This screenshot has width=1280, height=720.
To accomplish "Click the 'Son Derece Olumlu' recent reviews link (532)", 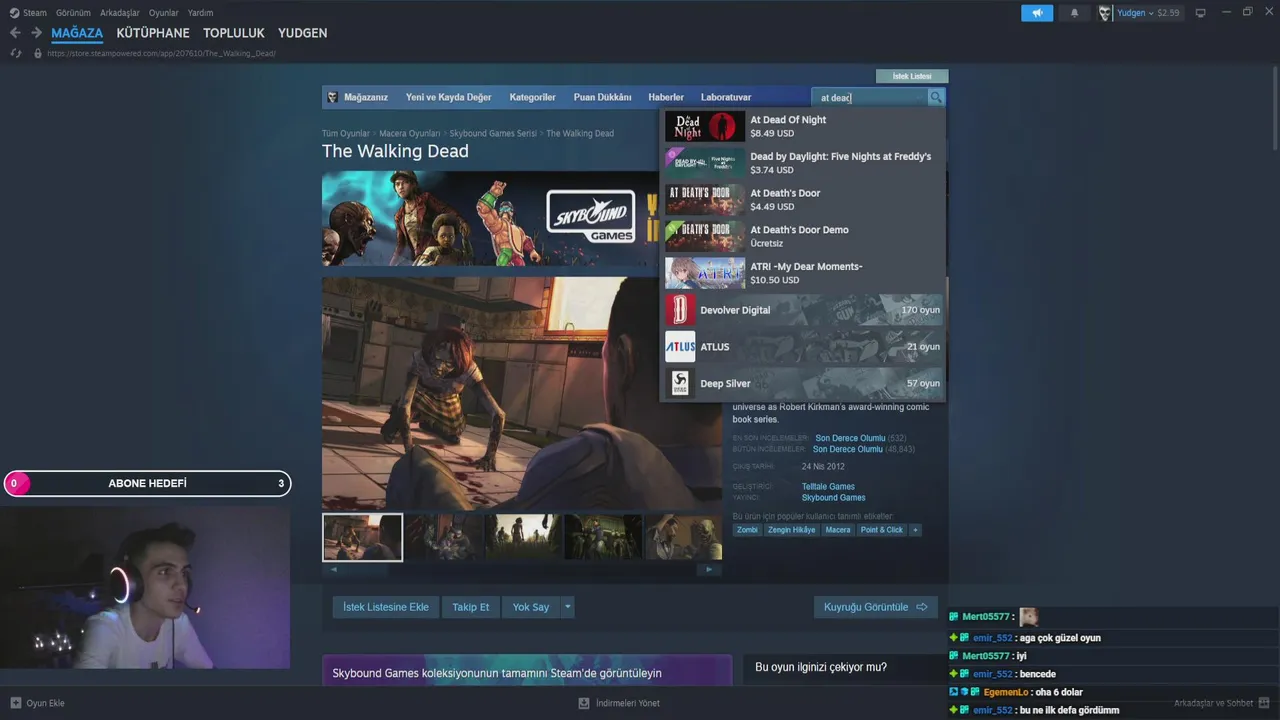I will click(850, 438).
